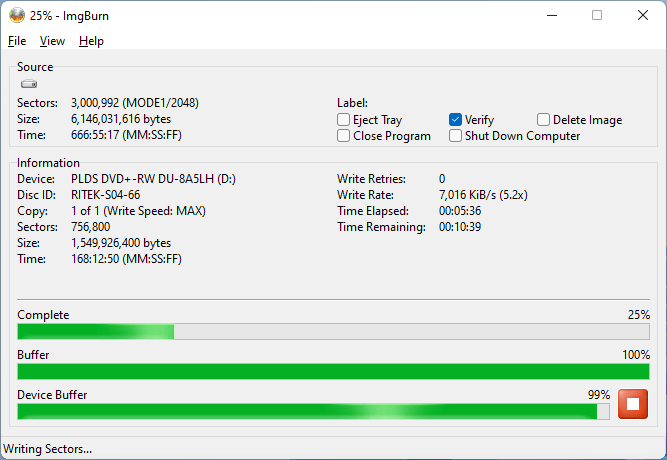667x460 pixels.
Task: Open the Help menu
Action: pyautogui.click(x=91, y=41)
